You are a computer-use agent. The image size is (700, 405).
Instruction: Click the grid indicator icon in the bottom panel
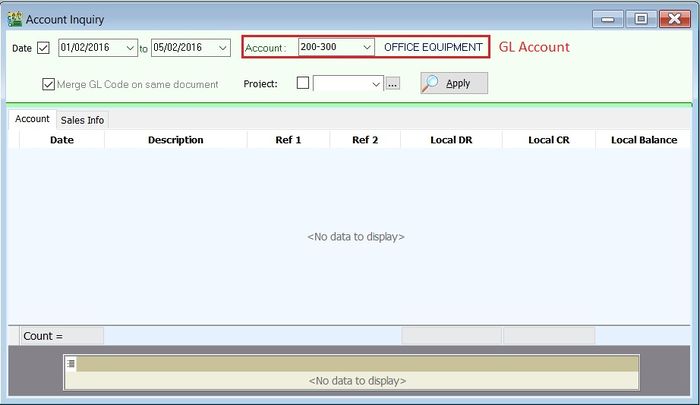coord(70,363)
